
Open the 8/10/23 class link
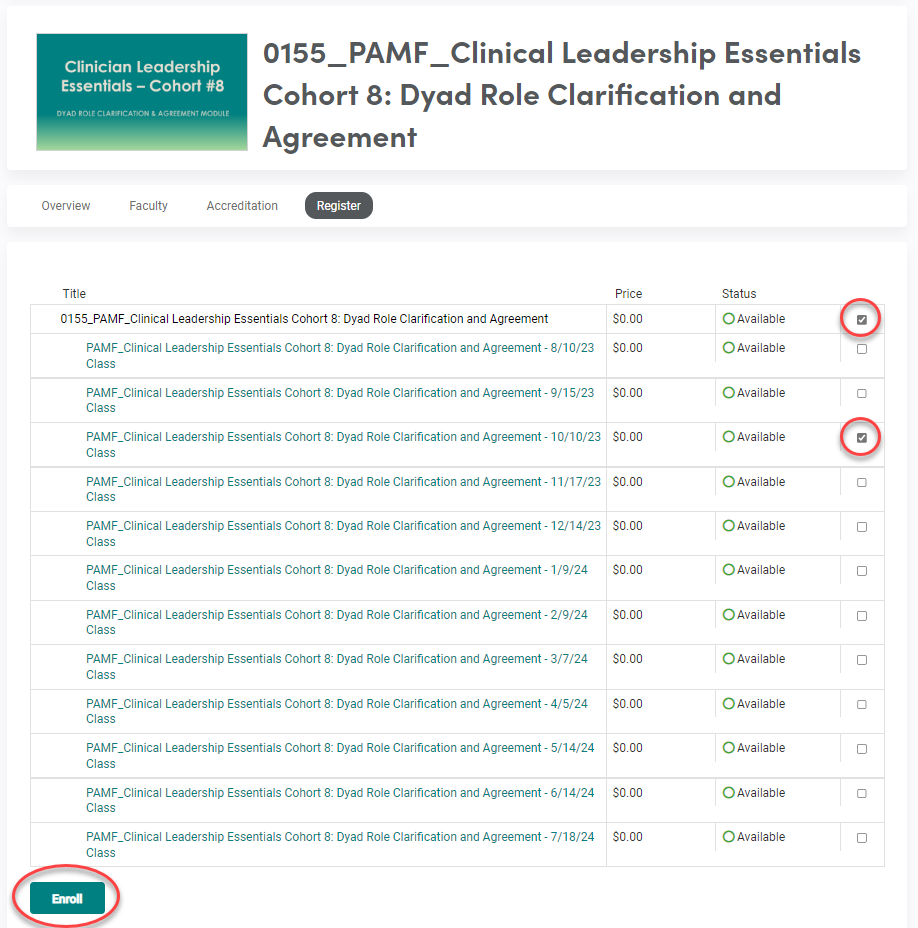click(340, 349)
